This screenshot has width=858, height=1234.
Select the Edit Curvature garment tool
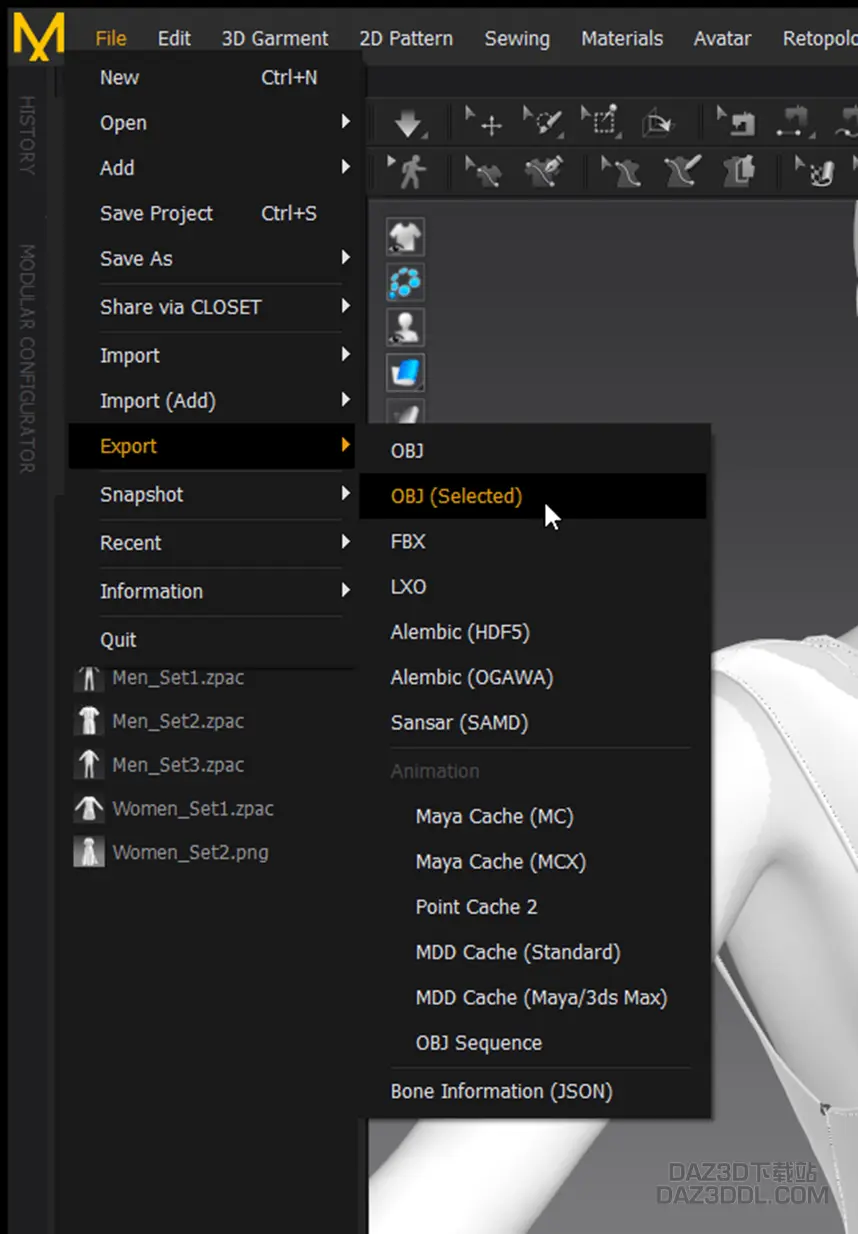pos(485,172)
